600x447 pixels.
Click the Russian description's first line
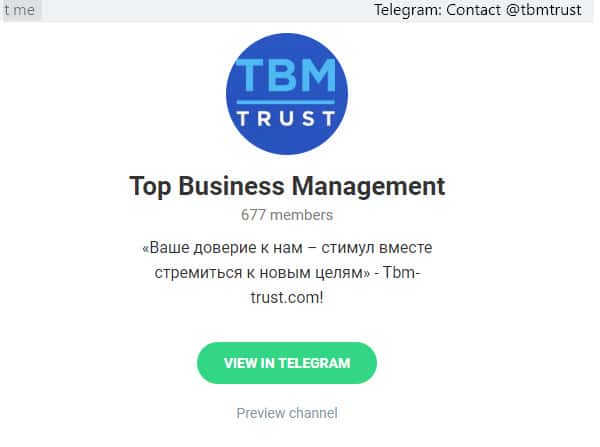(287, 248)
